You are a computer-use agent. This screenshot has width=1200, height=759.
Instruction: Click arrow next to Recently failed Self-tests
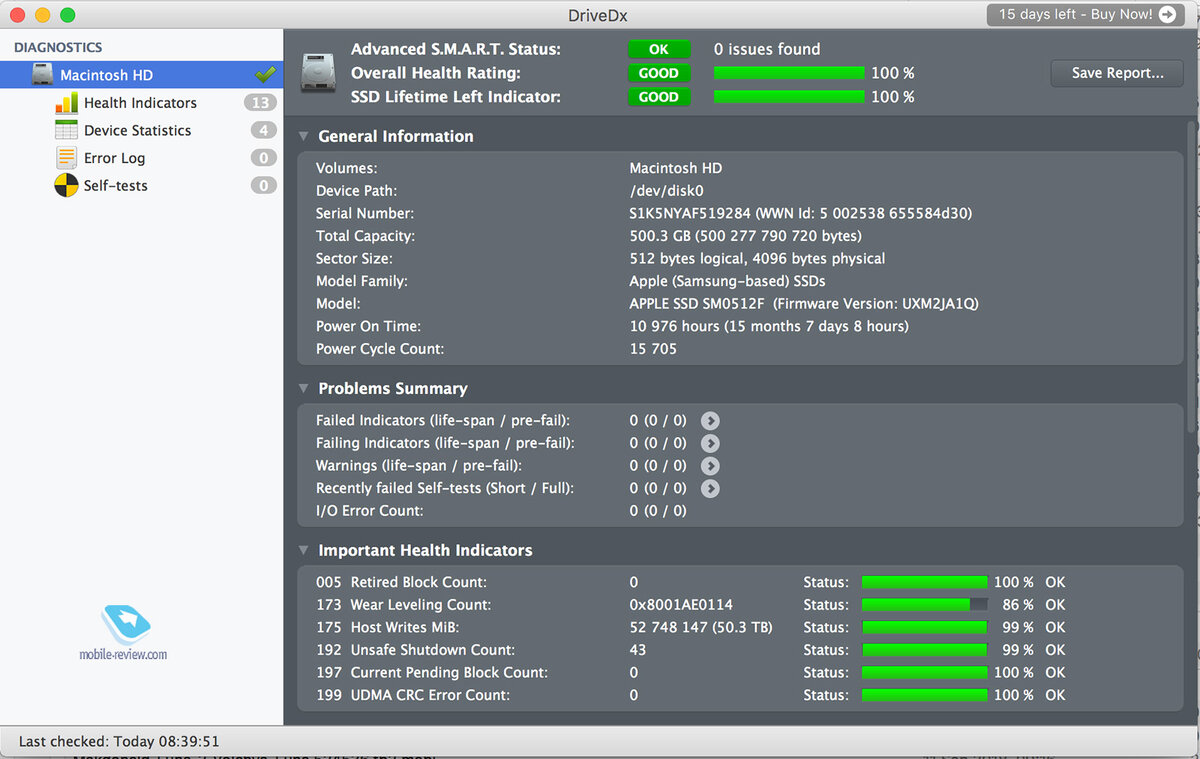(x=710, y=489)
